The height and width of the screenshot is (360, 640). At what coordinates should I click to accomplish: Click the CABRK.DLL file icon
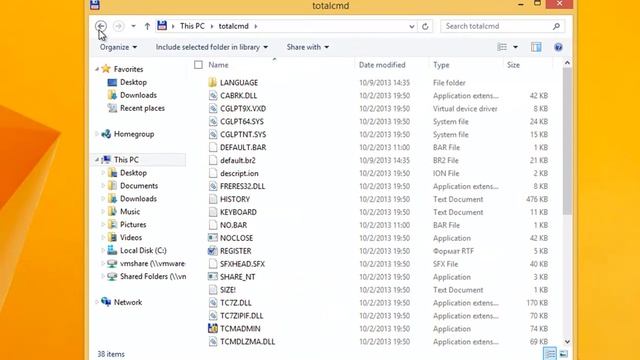click(213, 96)
